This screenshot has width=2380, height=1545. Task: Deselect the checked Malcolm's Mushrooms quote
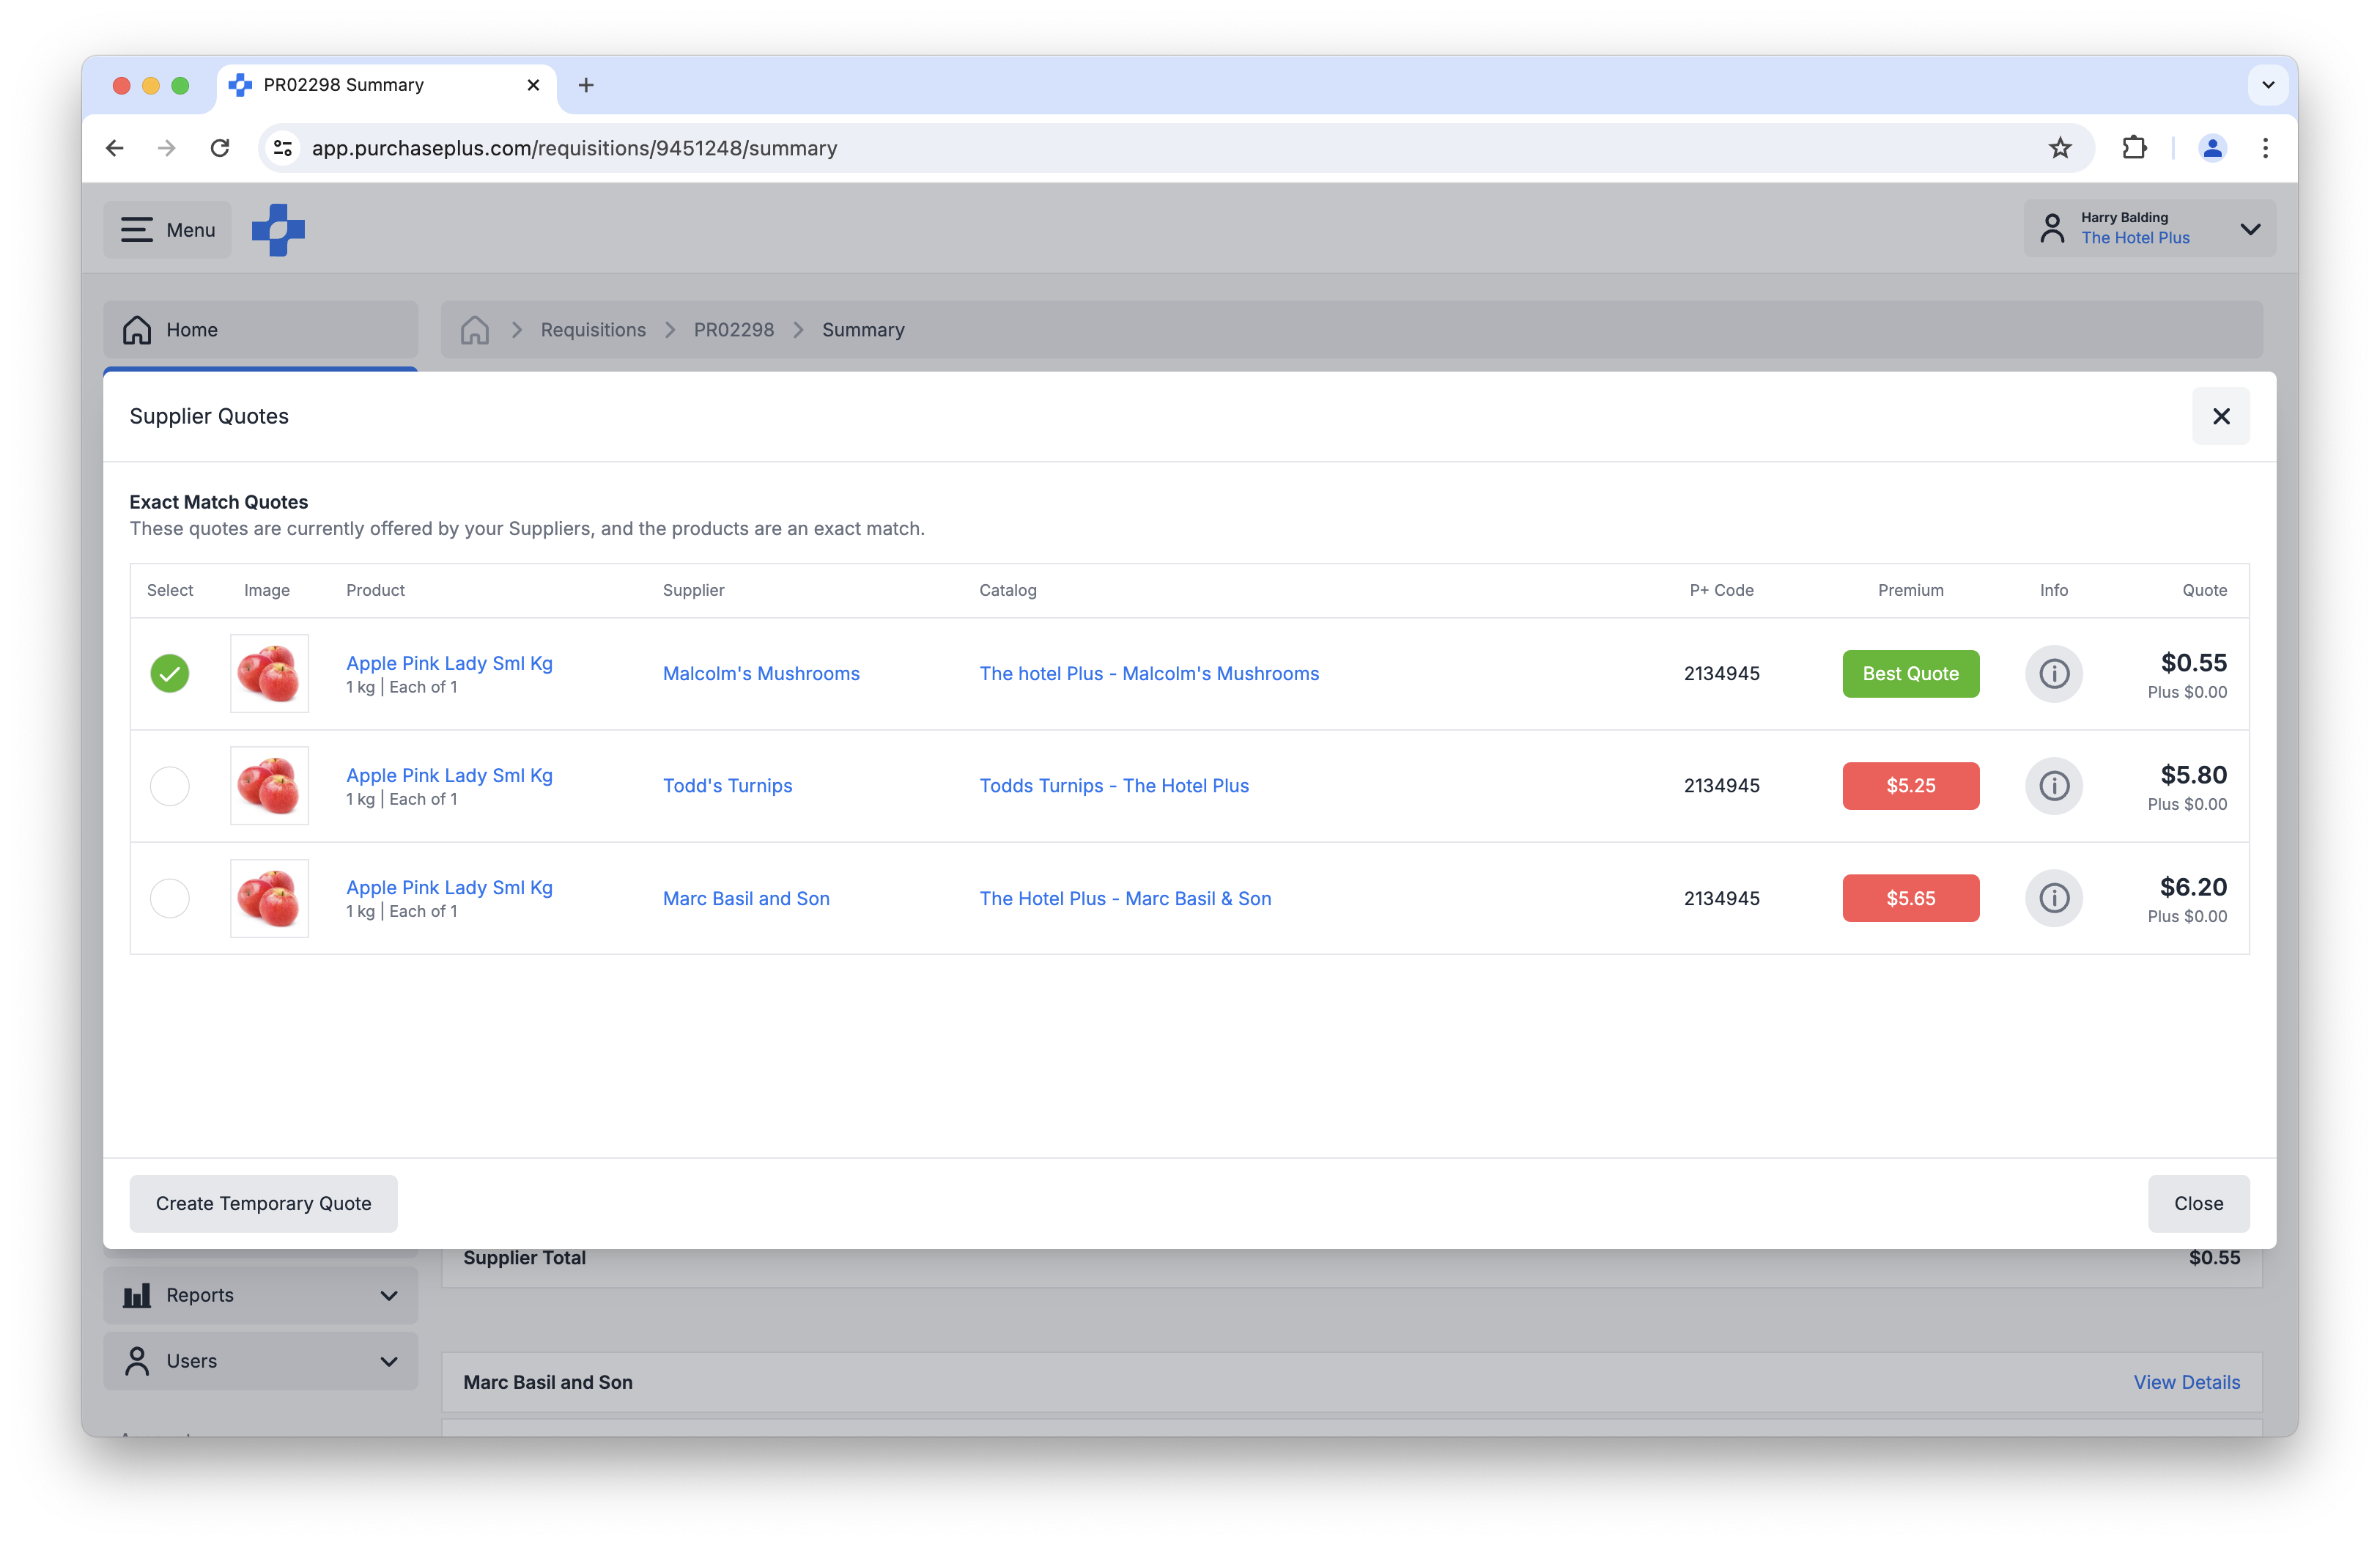tap(170, 673)
